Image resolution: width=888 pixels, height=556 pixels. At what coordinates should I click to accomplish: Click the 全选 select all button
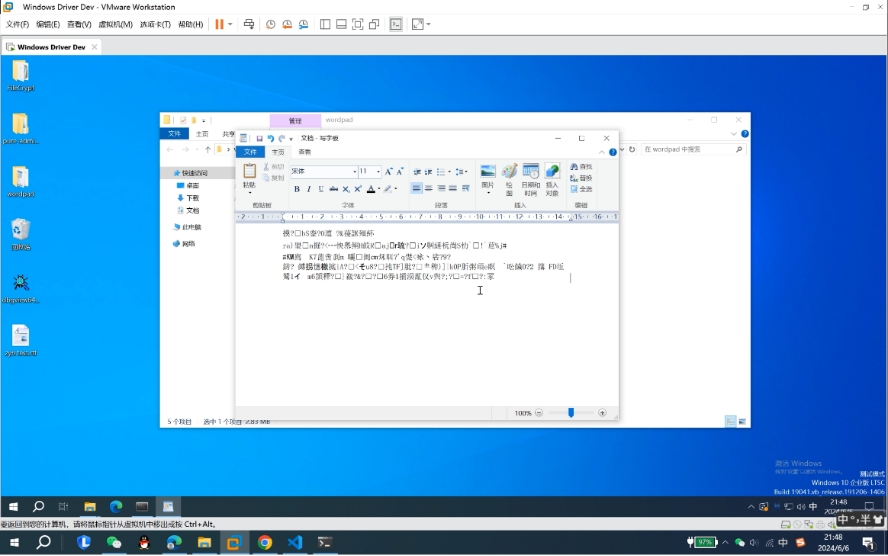(581, 189)
